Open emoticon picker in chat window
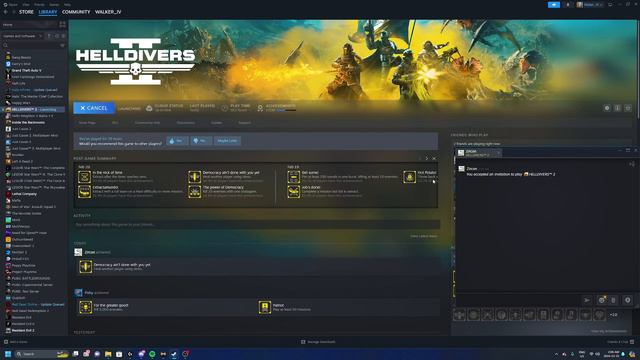The width and height of the screenshot is (640, 360). pyautogui.click(x=602, y=300)
